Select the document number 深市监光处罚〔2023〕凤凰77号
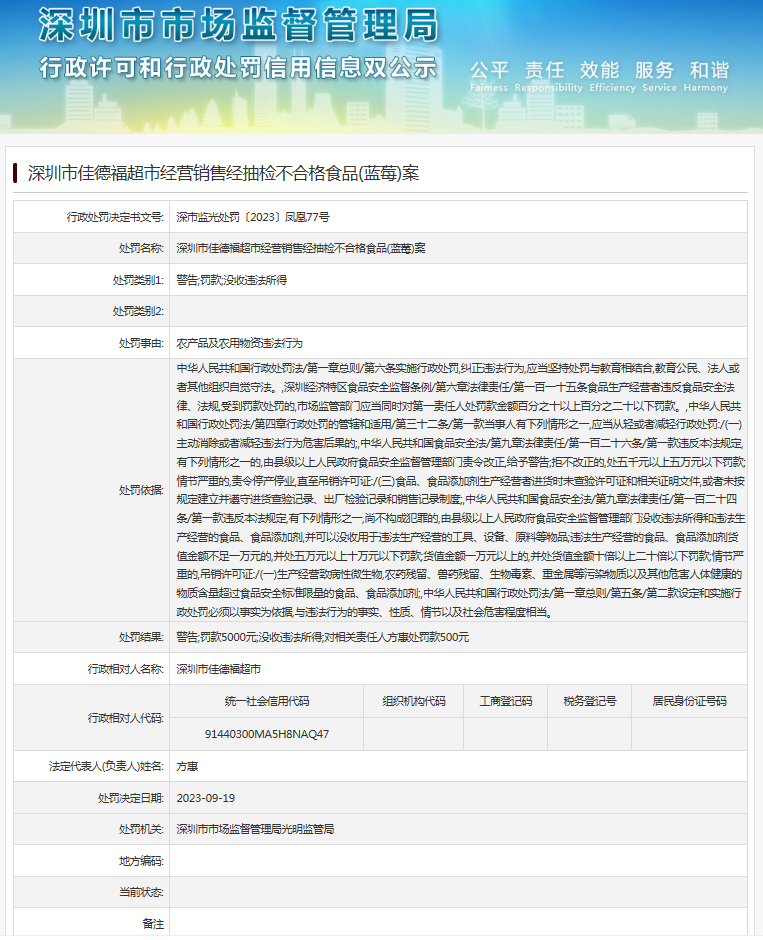763x940 pixels. point(252,217)
